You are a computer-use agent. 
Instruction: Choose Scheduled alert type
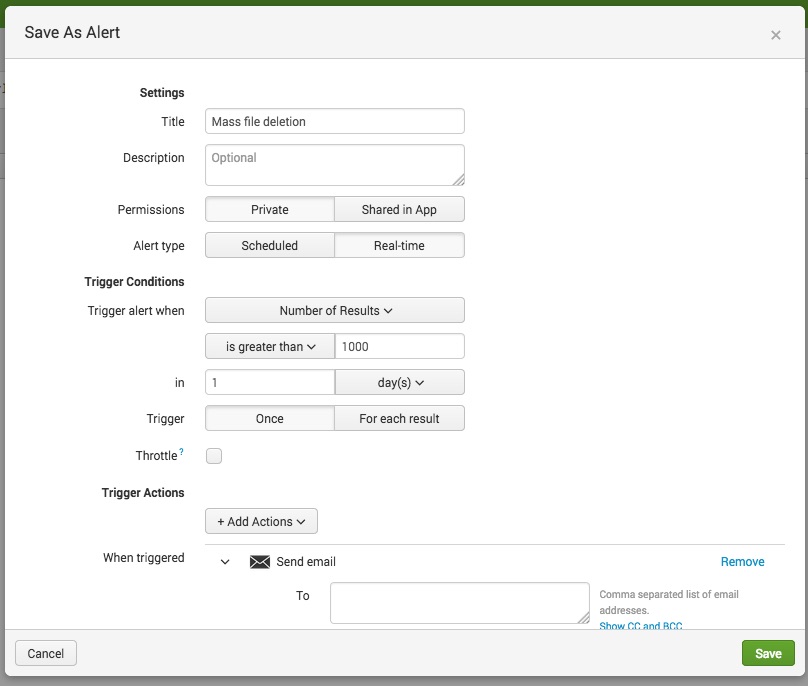point(269,245)
